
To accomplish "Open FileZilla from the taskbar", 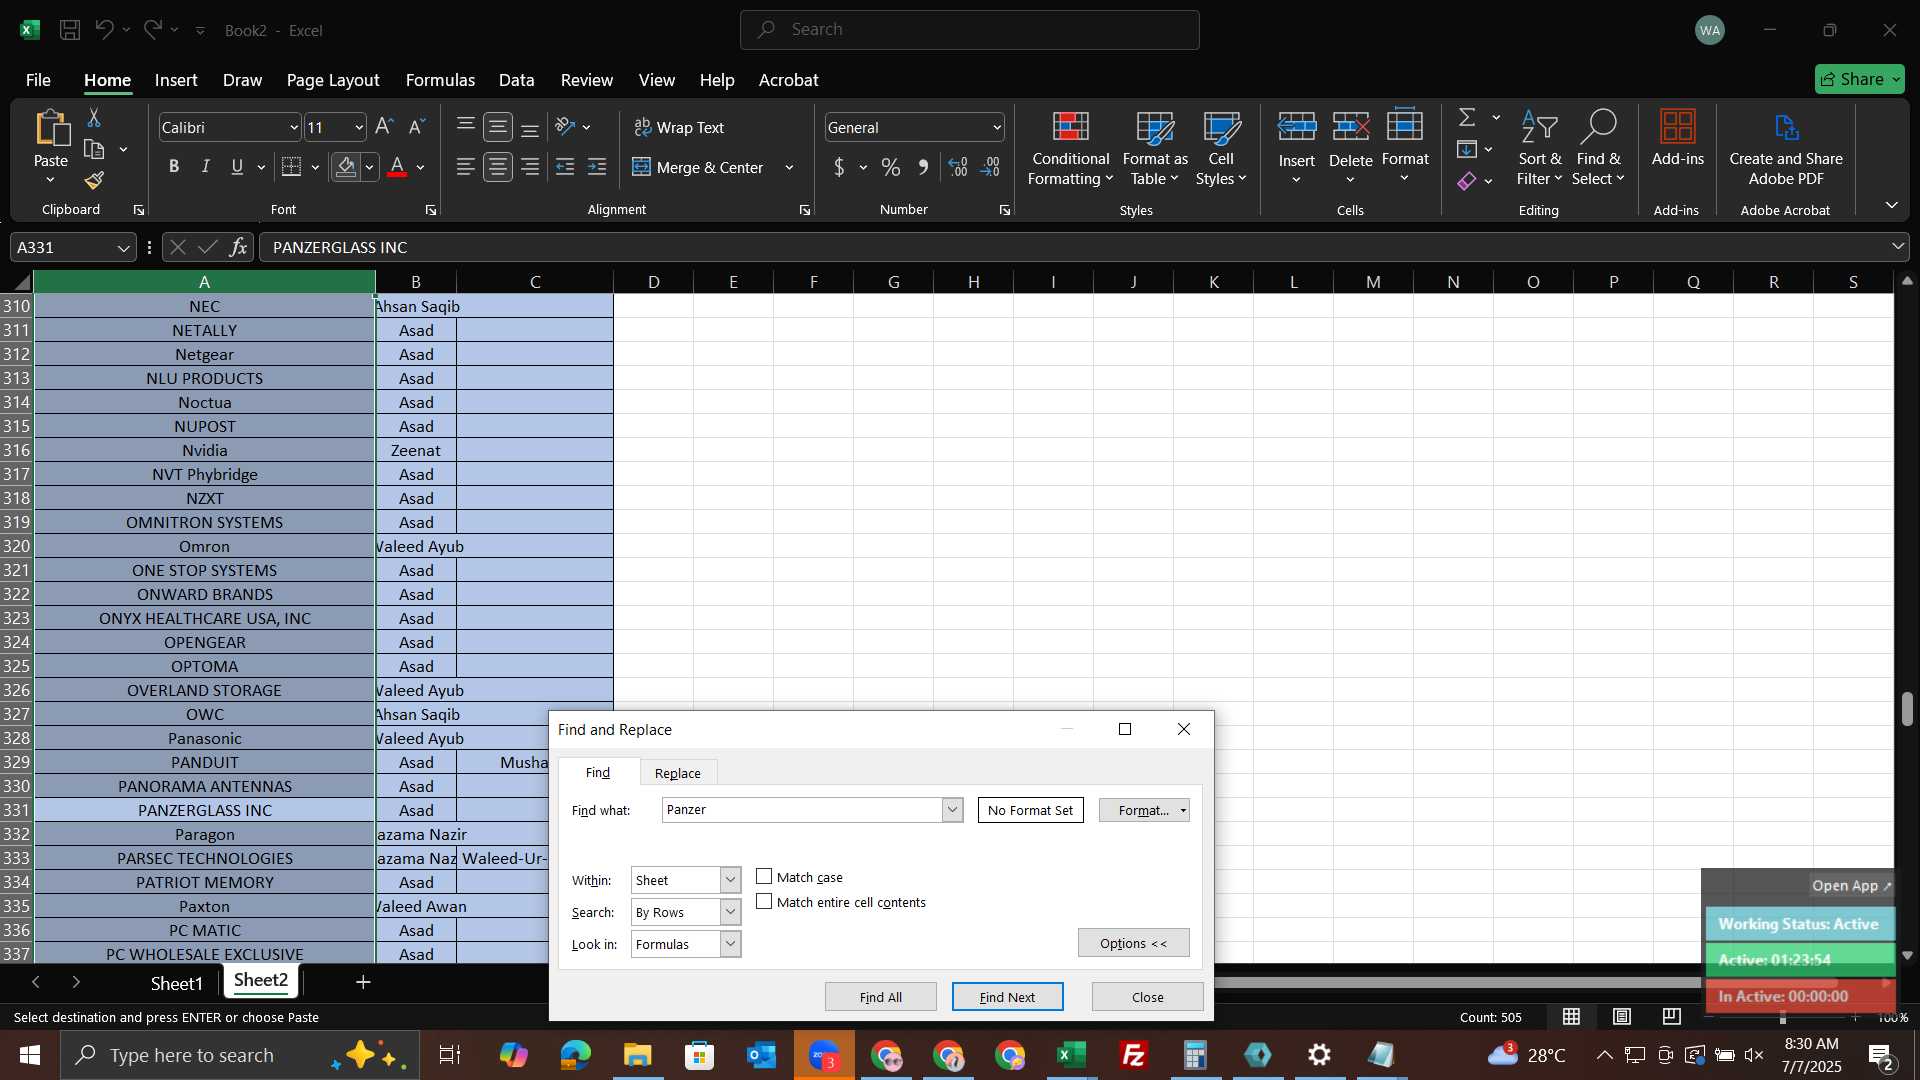I will click(1133, 1055).
